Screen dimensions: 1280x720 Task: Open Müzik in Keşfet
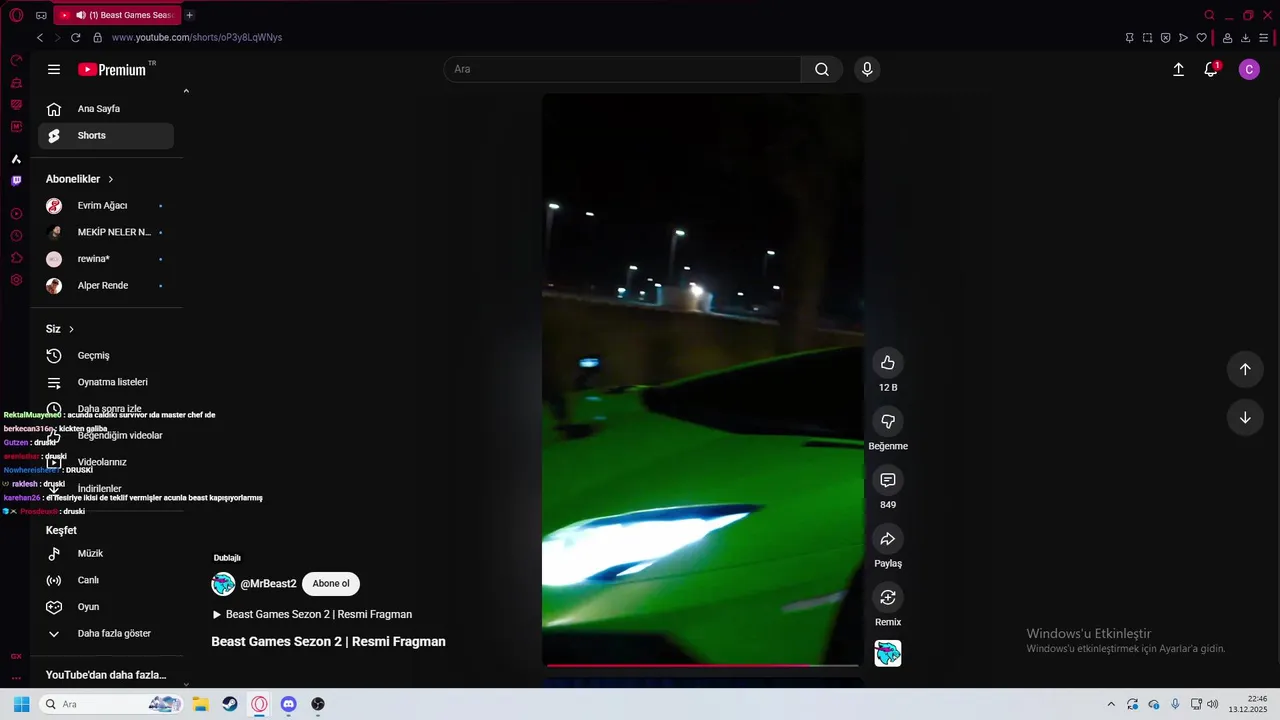(106, 554)
